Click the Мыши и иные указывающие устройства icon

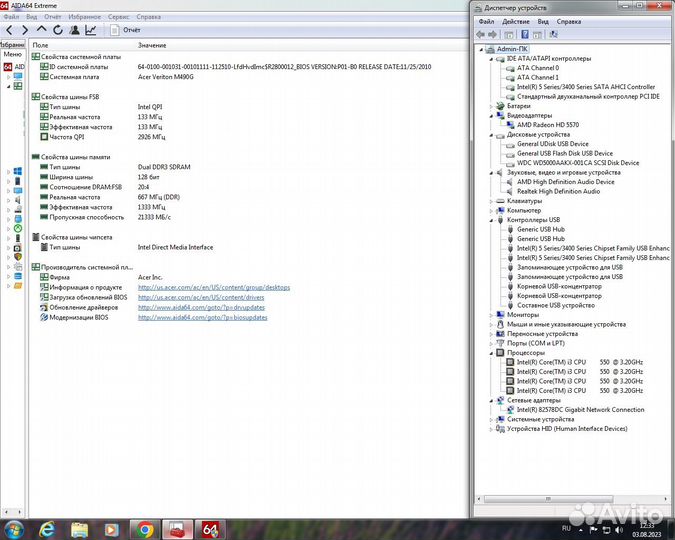pos(500,324)
